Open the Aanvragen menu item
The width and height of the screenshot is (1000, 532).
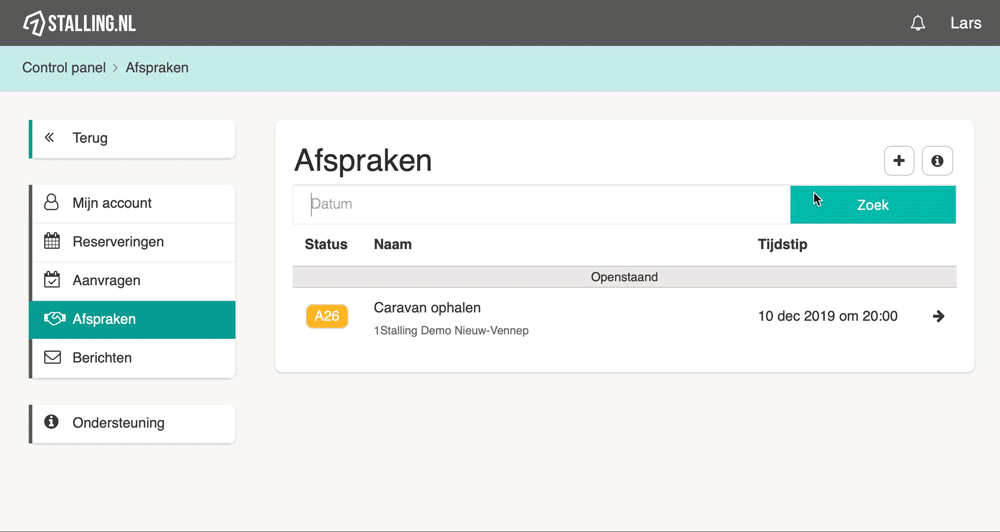[x=133, y=281]
